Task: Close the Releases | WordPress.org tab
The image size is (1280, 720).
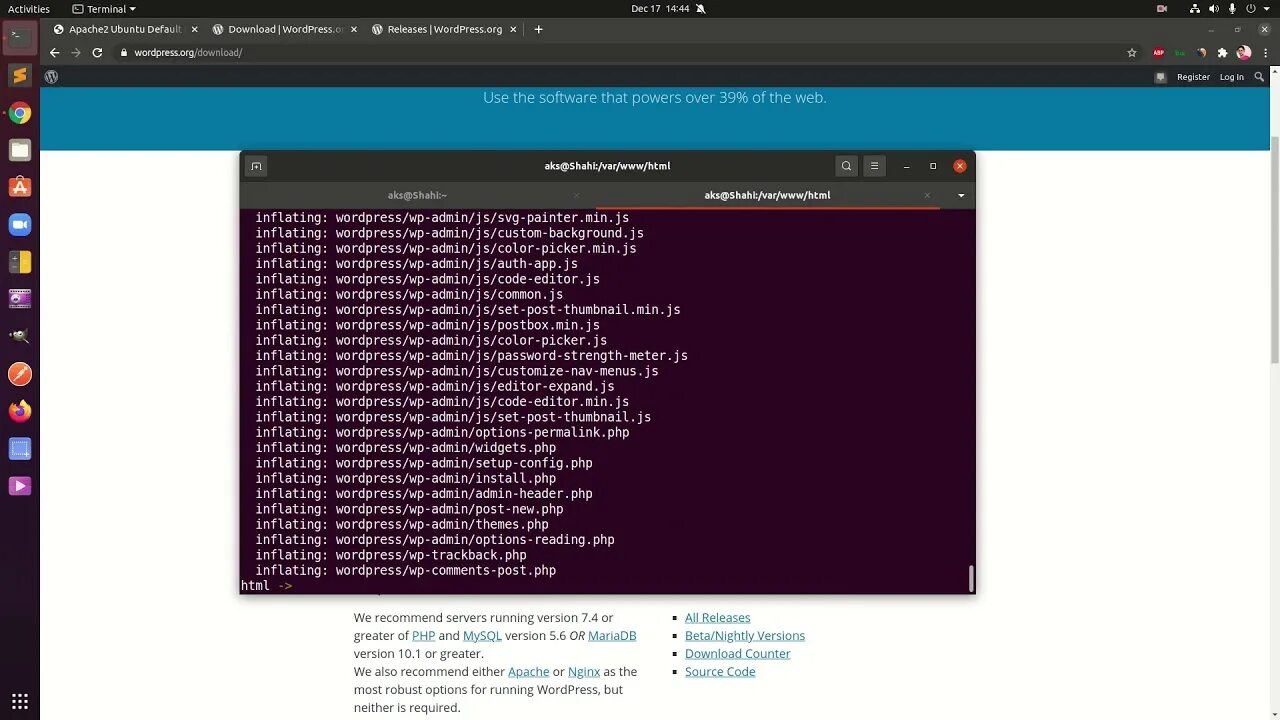Action: click(x=512, y=29)
